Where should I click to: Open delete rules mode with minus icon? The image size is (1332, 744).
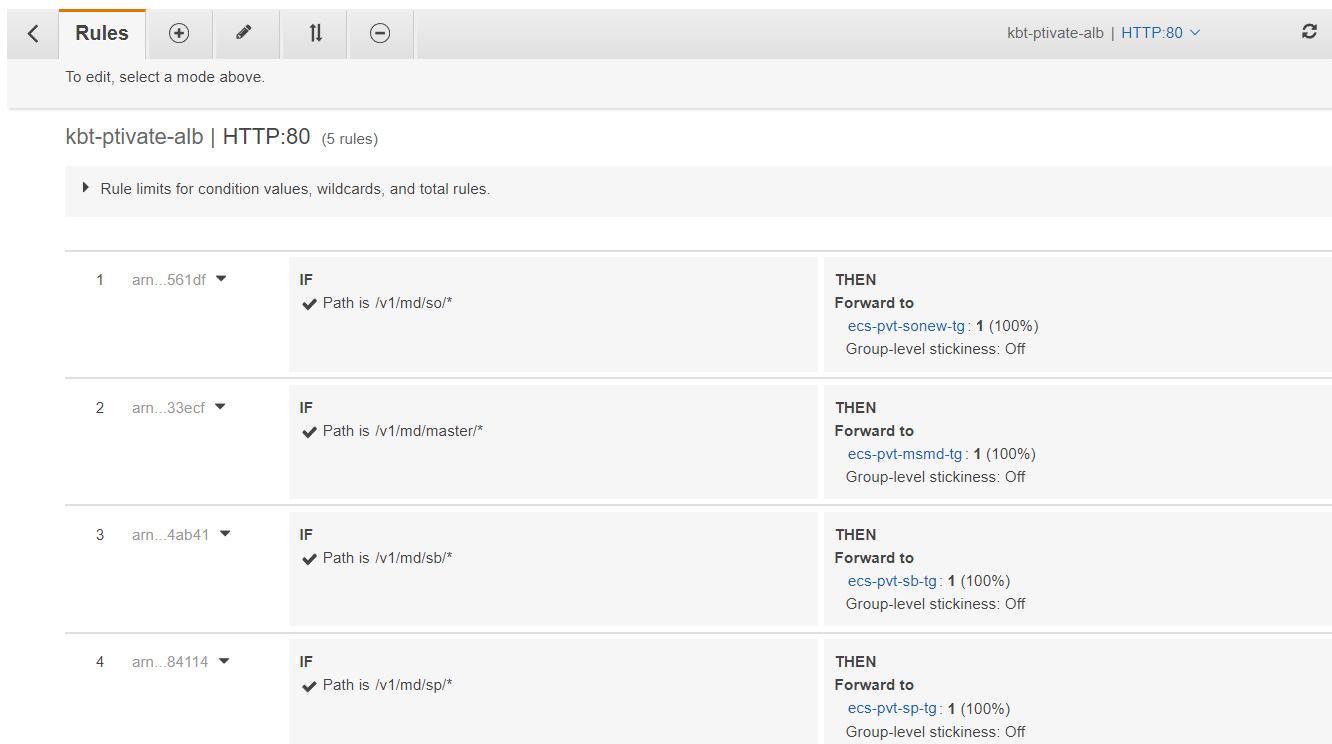coord(380,33)
